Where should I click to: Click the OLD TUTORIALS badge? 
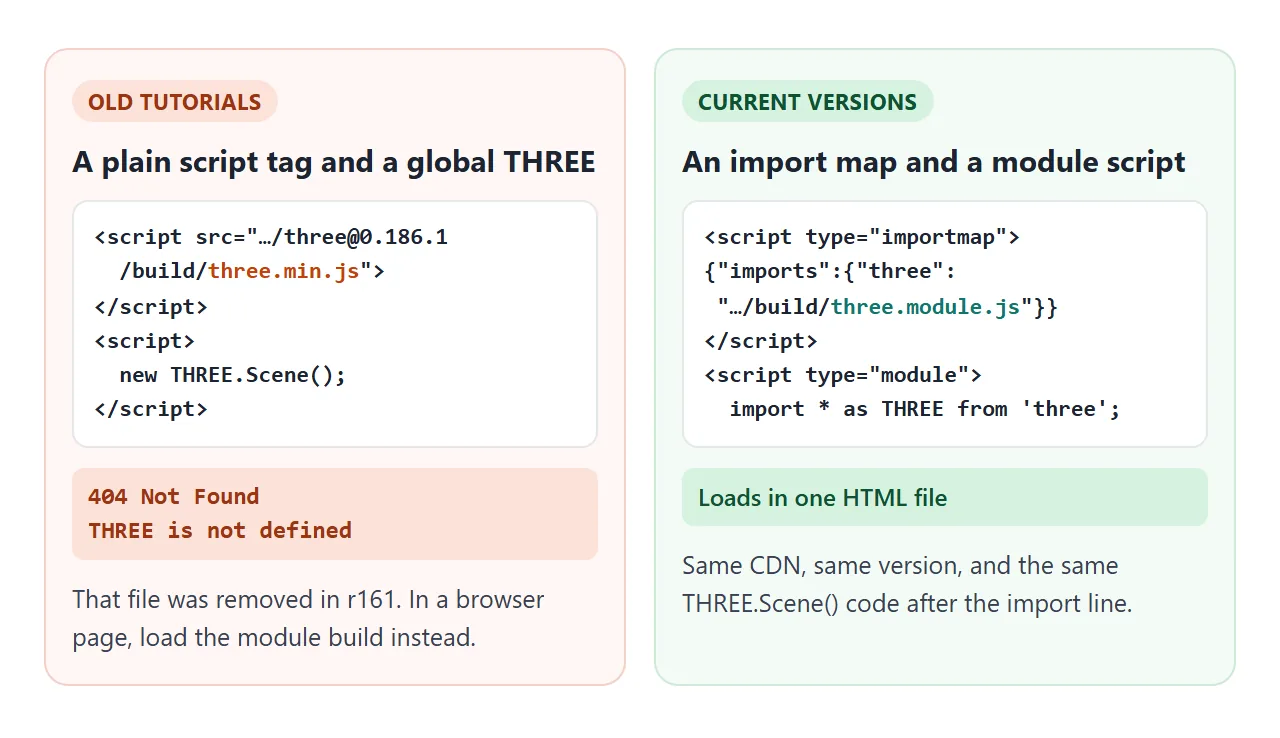(x=174, y=102)
